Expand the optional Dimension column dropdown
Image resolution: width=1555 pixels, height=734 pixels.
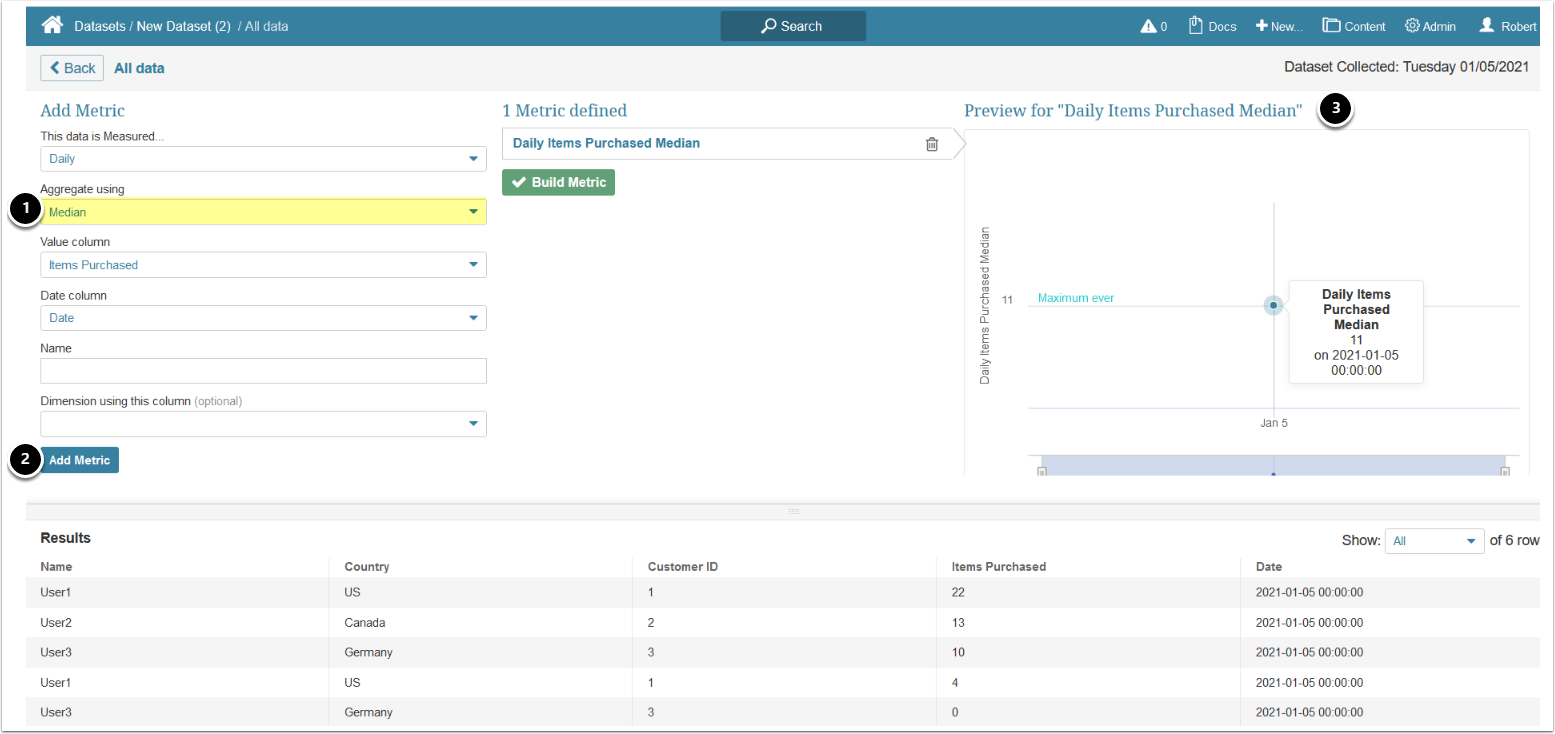(x=263, y=424)
